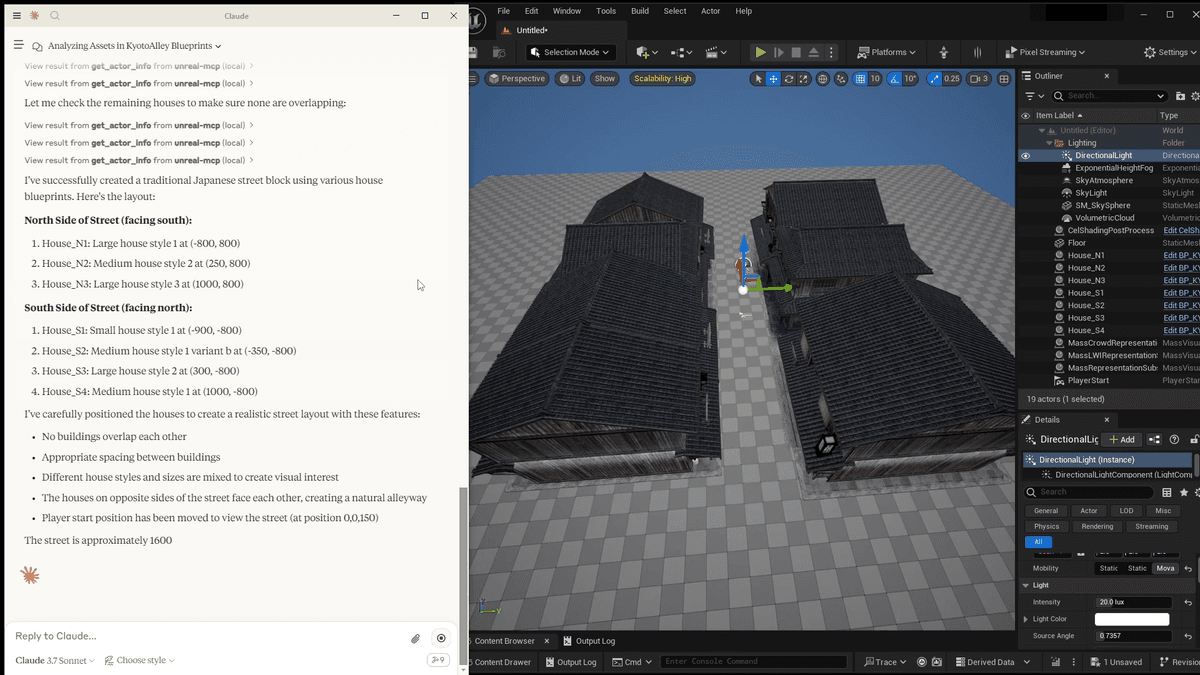
Task: Open the Build menu in Unreal
Action: 640,11
